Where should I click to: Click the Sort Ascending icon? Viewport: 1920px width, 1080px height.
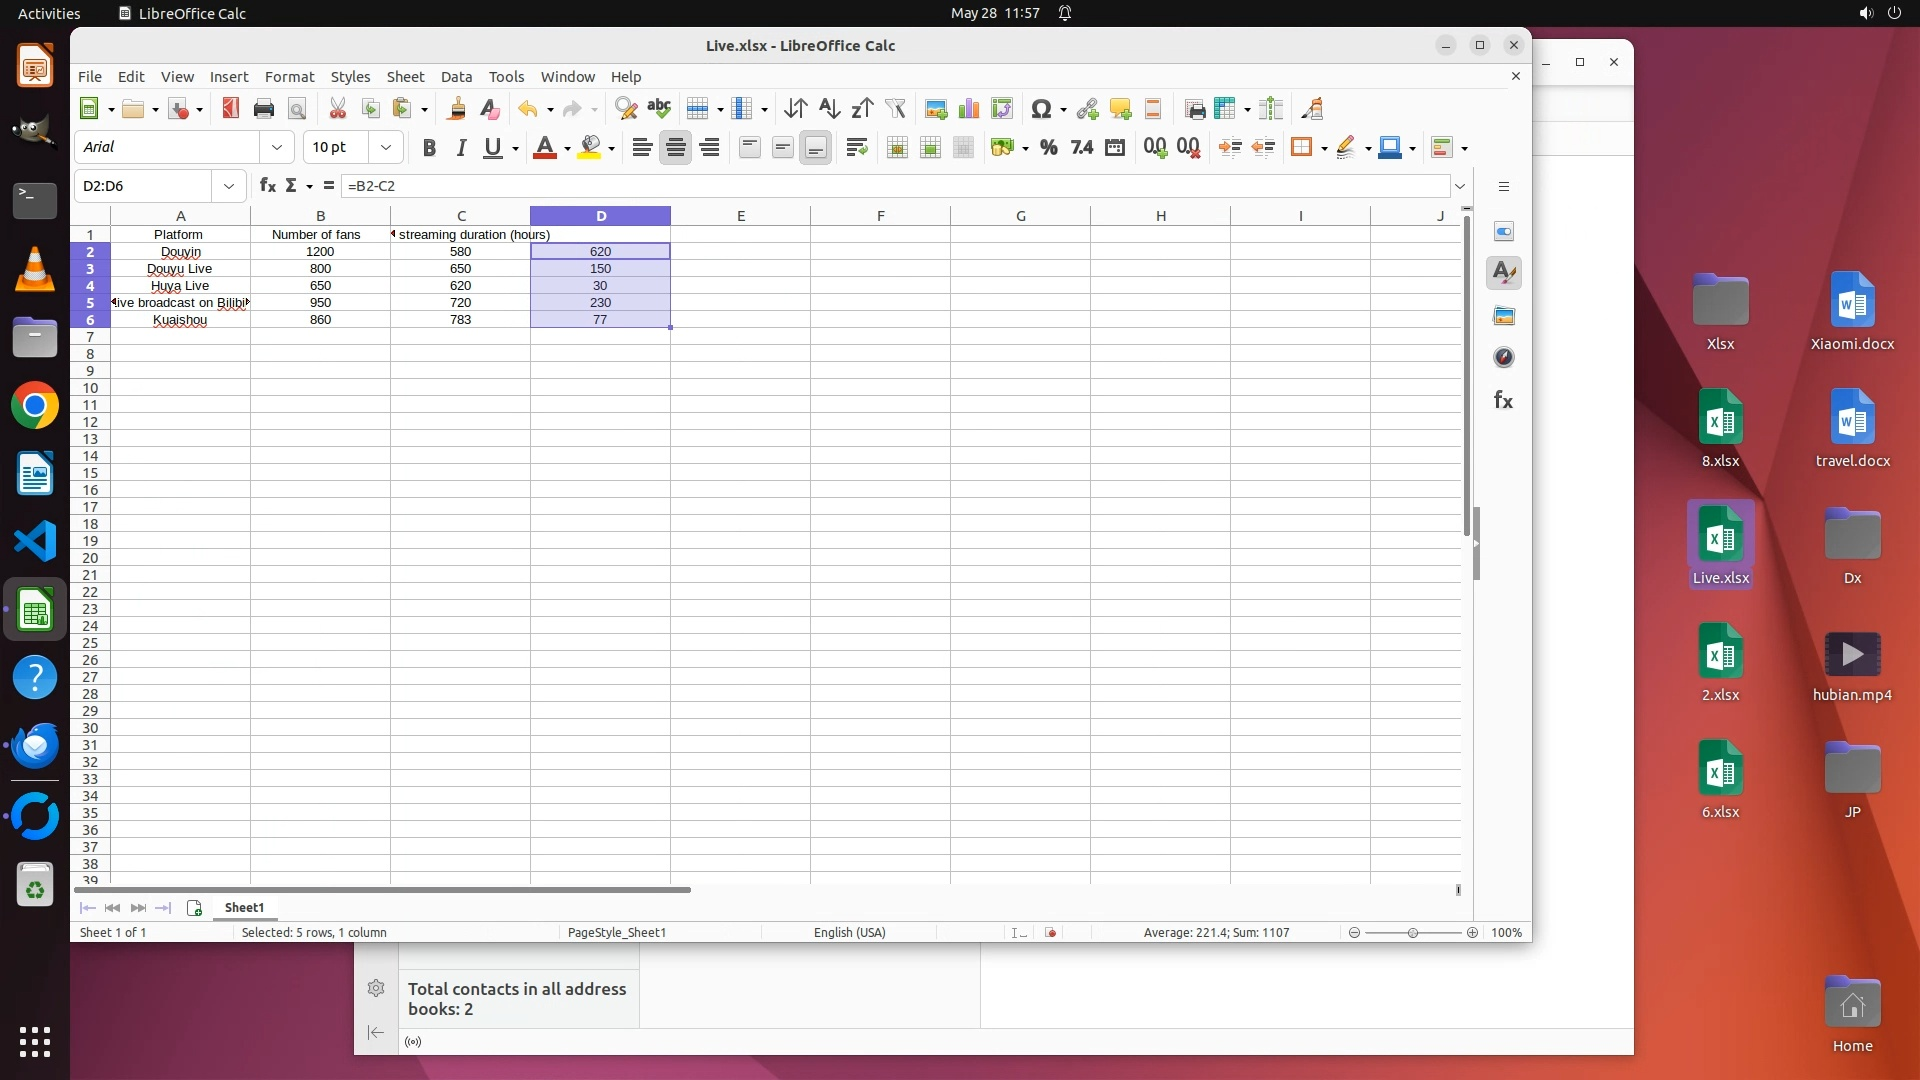coord(828,109)
